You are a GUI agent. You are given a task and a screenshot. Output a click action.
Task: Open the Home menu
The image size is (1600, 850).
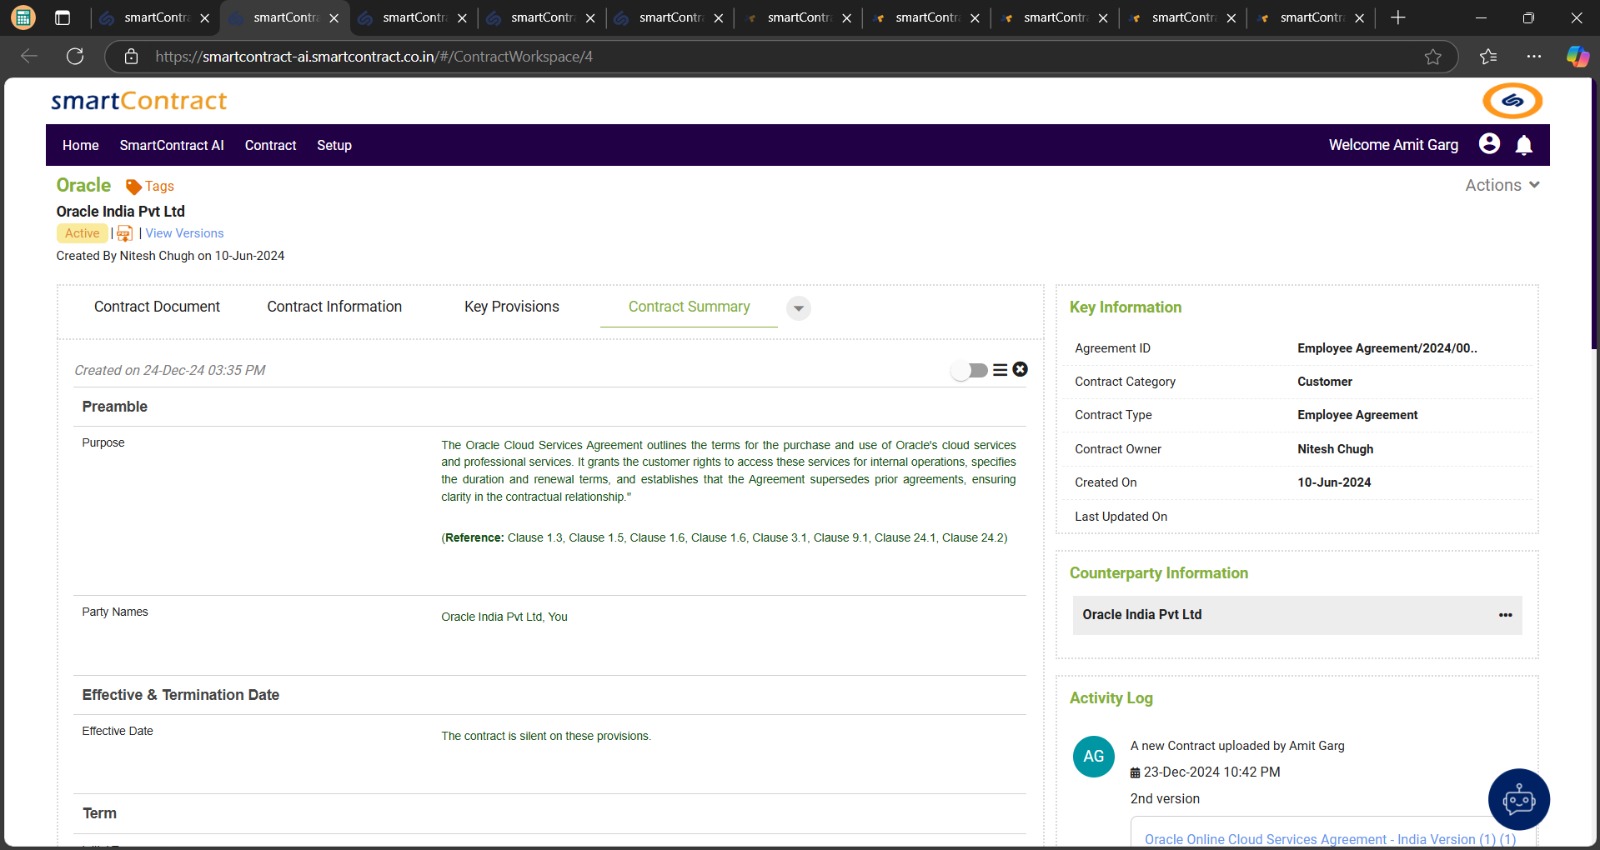click(80, 145)
